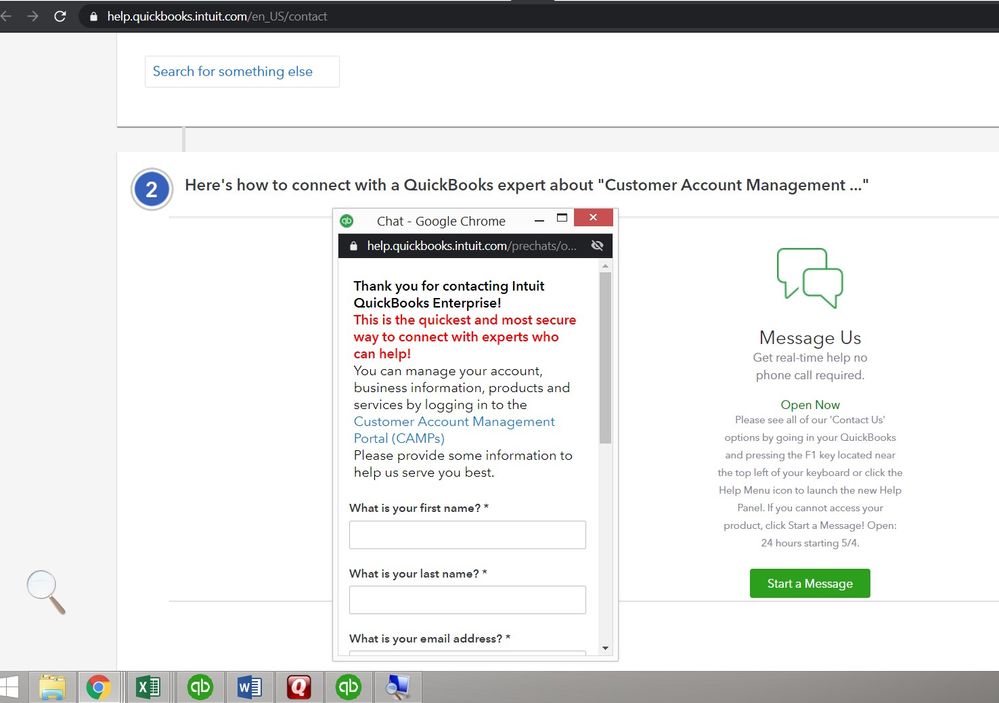Click the last name input field
999x703 pixels.
pos(467,600)
